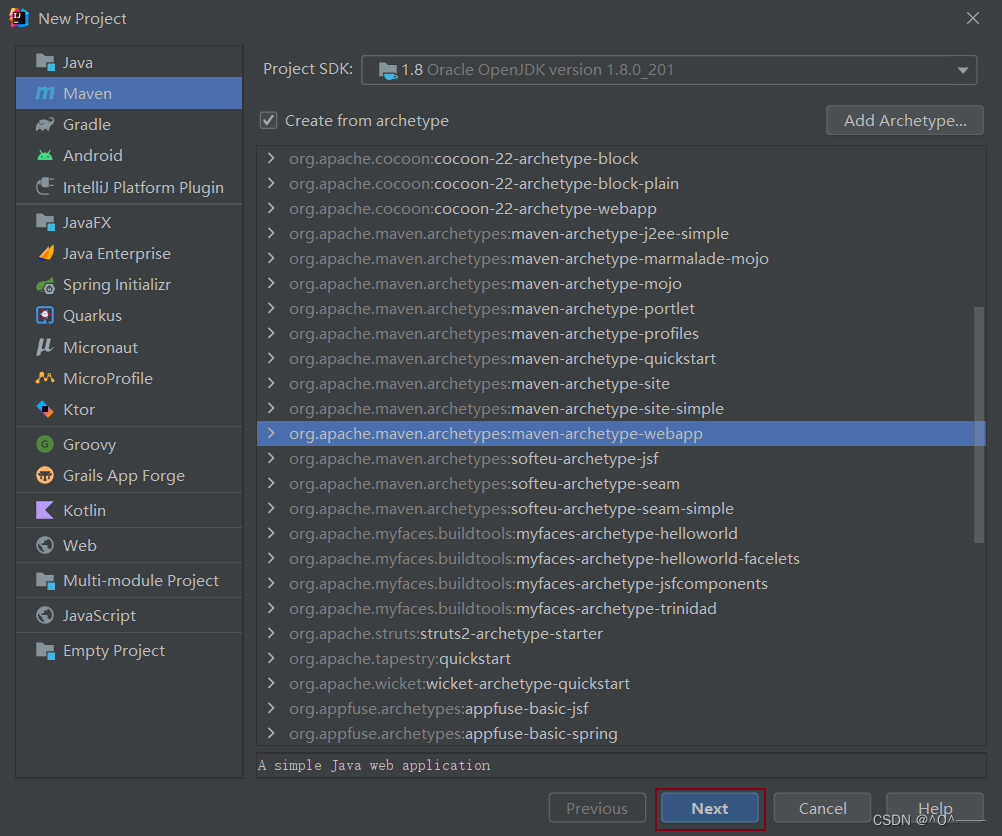Screen dimensions: 1002x836
Task: Select cocoon-22-archetype-block-plain row
Action: click(x=620, y=183)
